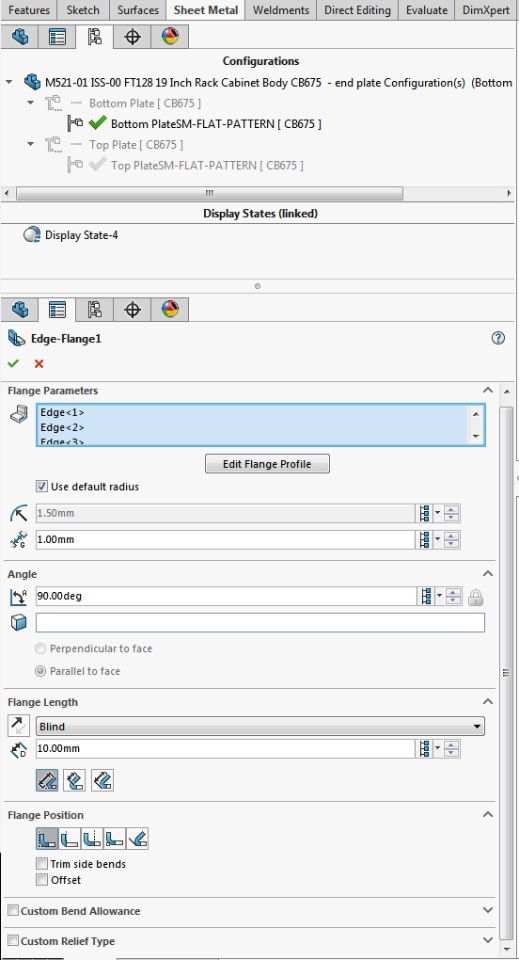The image size is (519, 960).
Task: Select Material Outside flange position
Action: (x=70, y=838)
